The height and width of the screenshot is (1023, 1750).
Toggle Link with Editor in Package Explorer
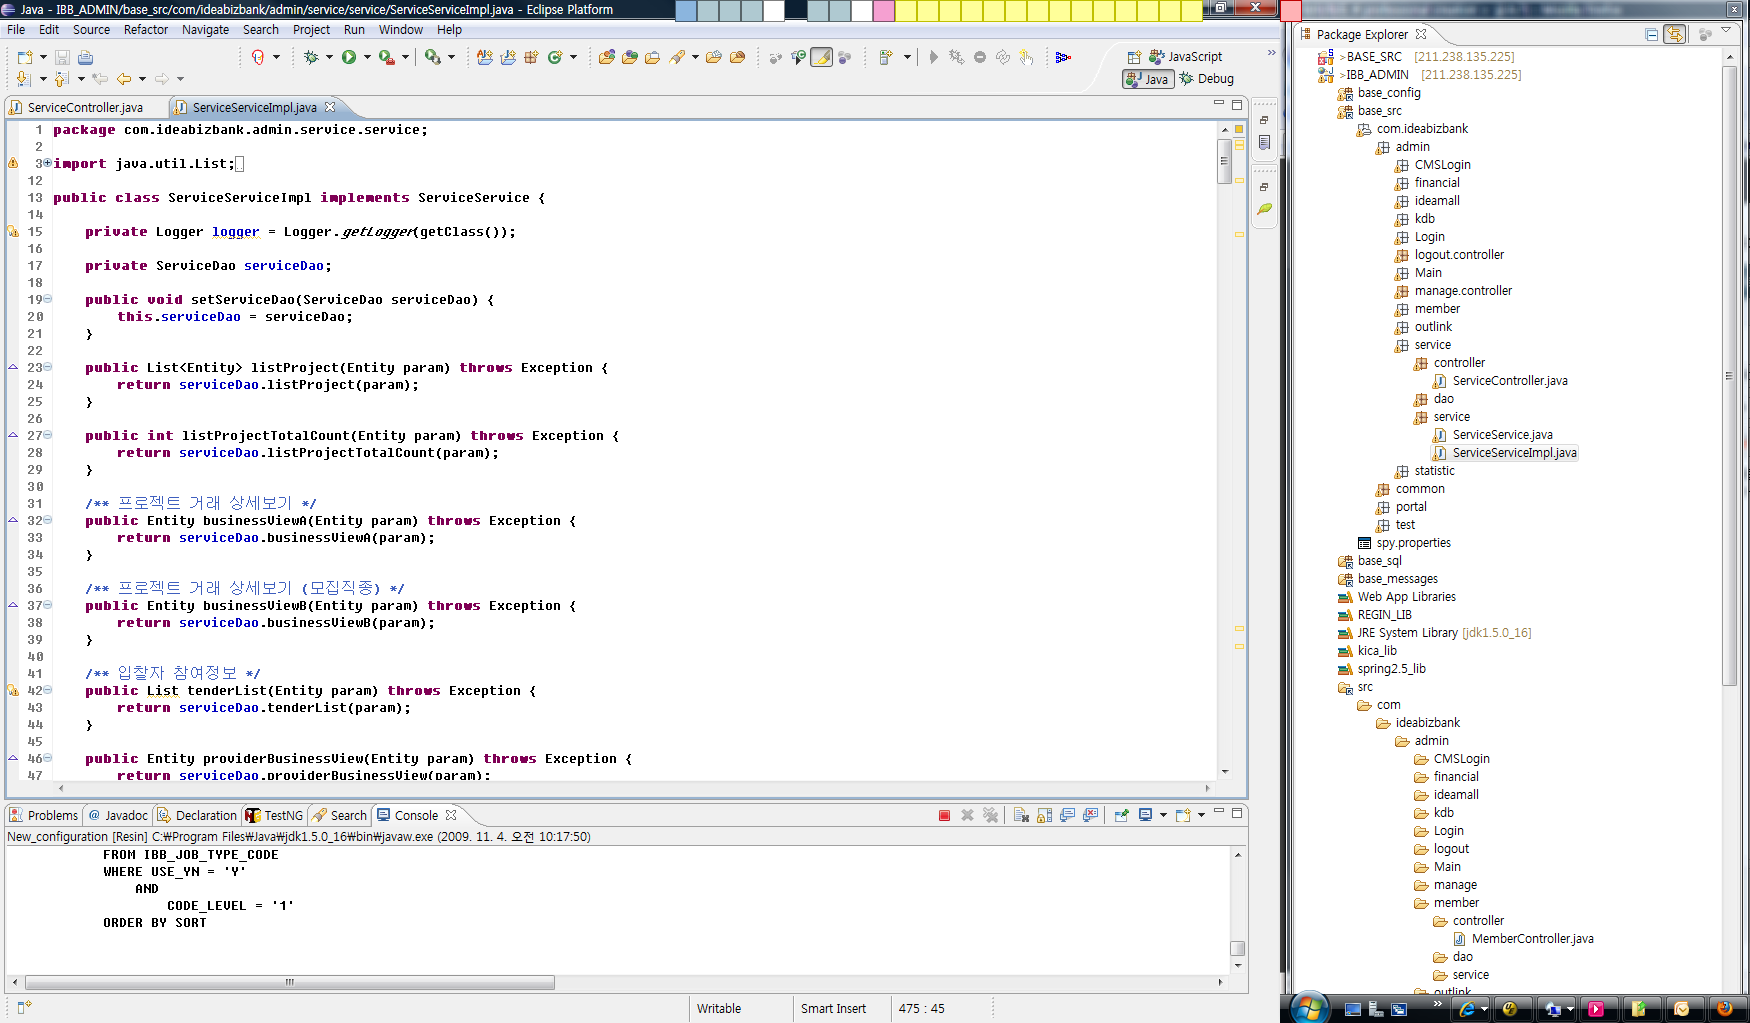[x=1675, y=34]
